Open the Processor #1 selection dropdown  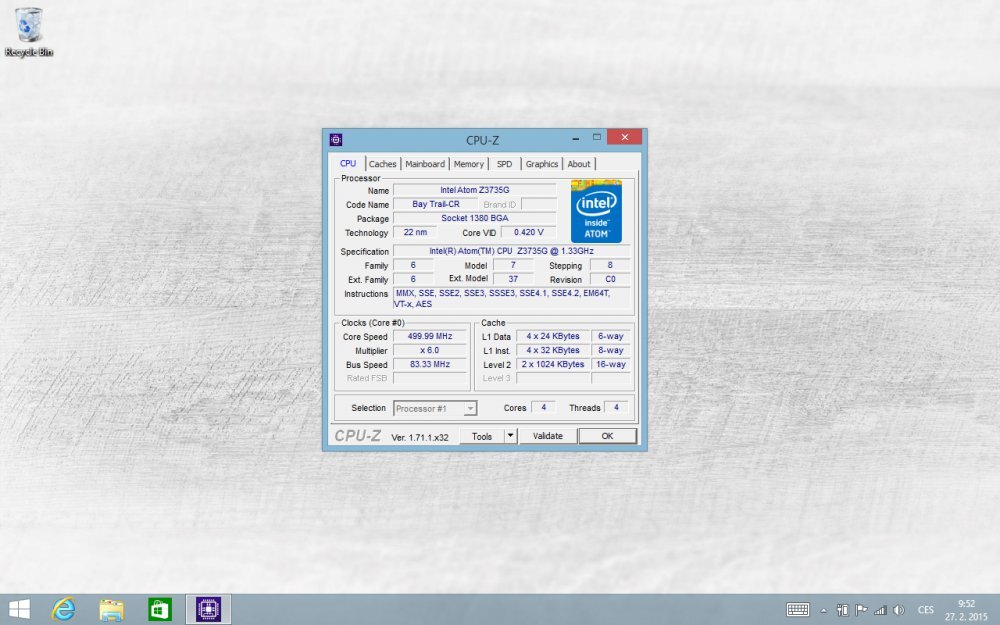435,408
